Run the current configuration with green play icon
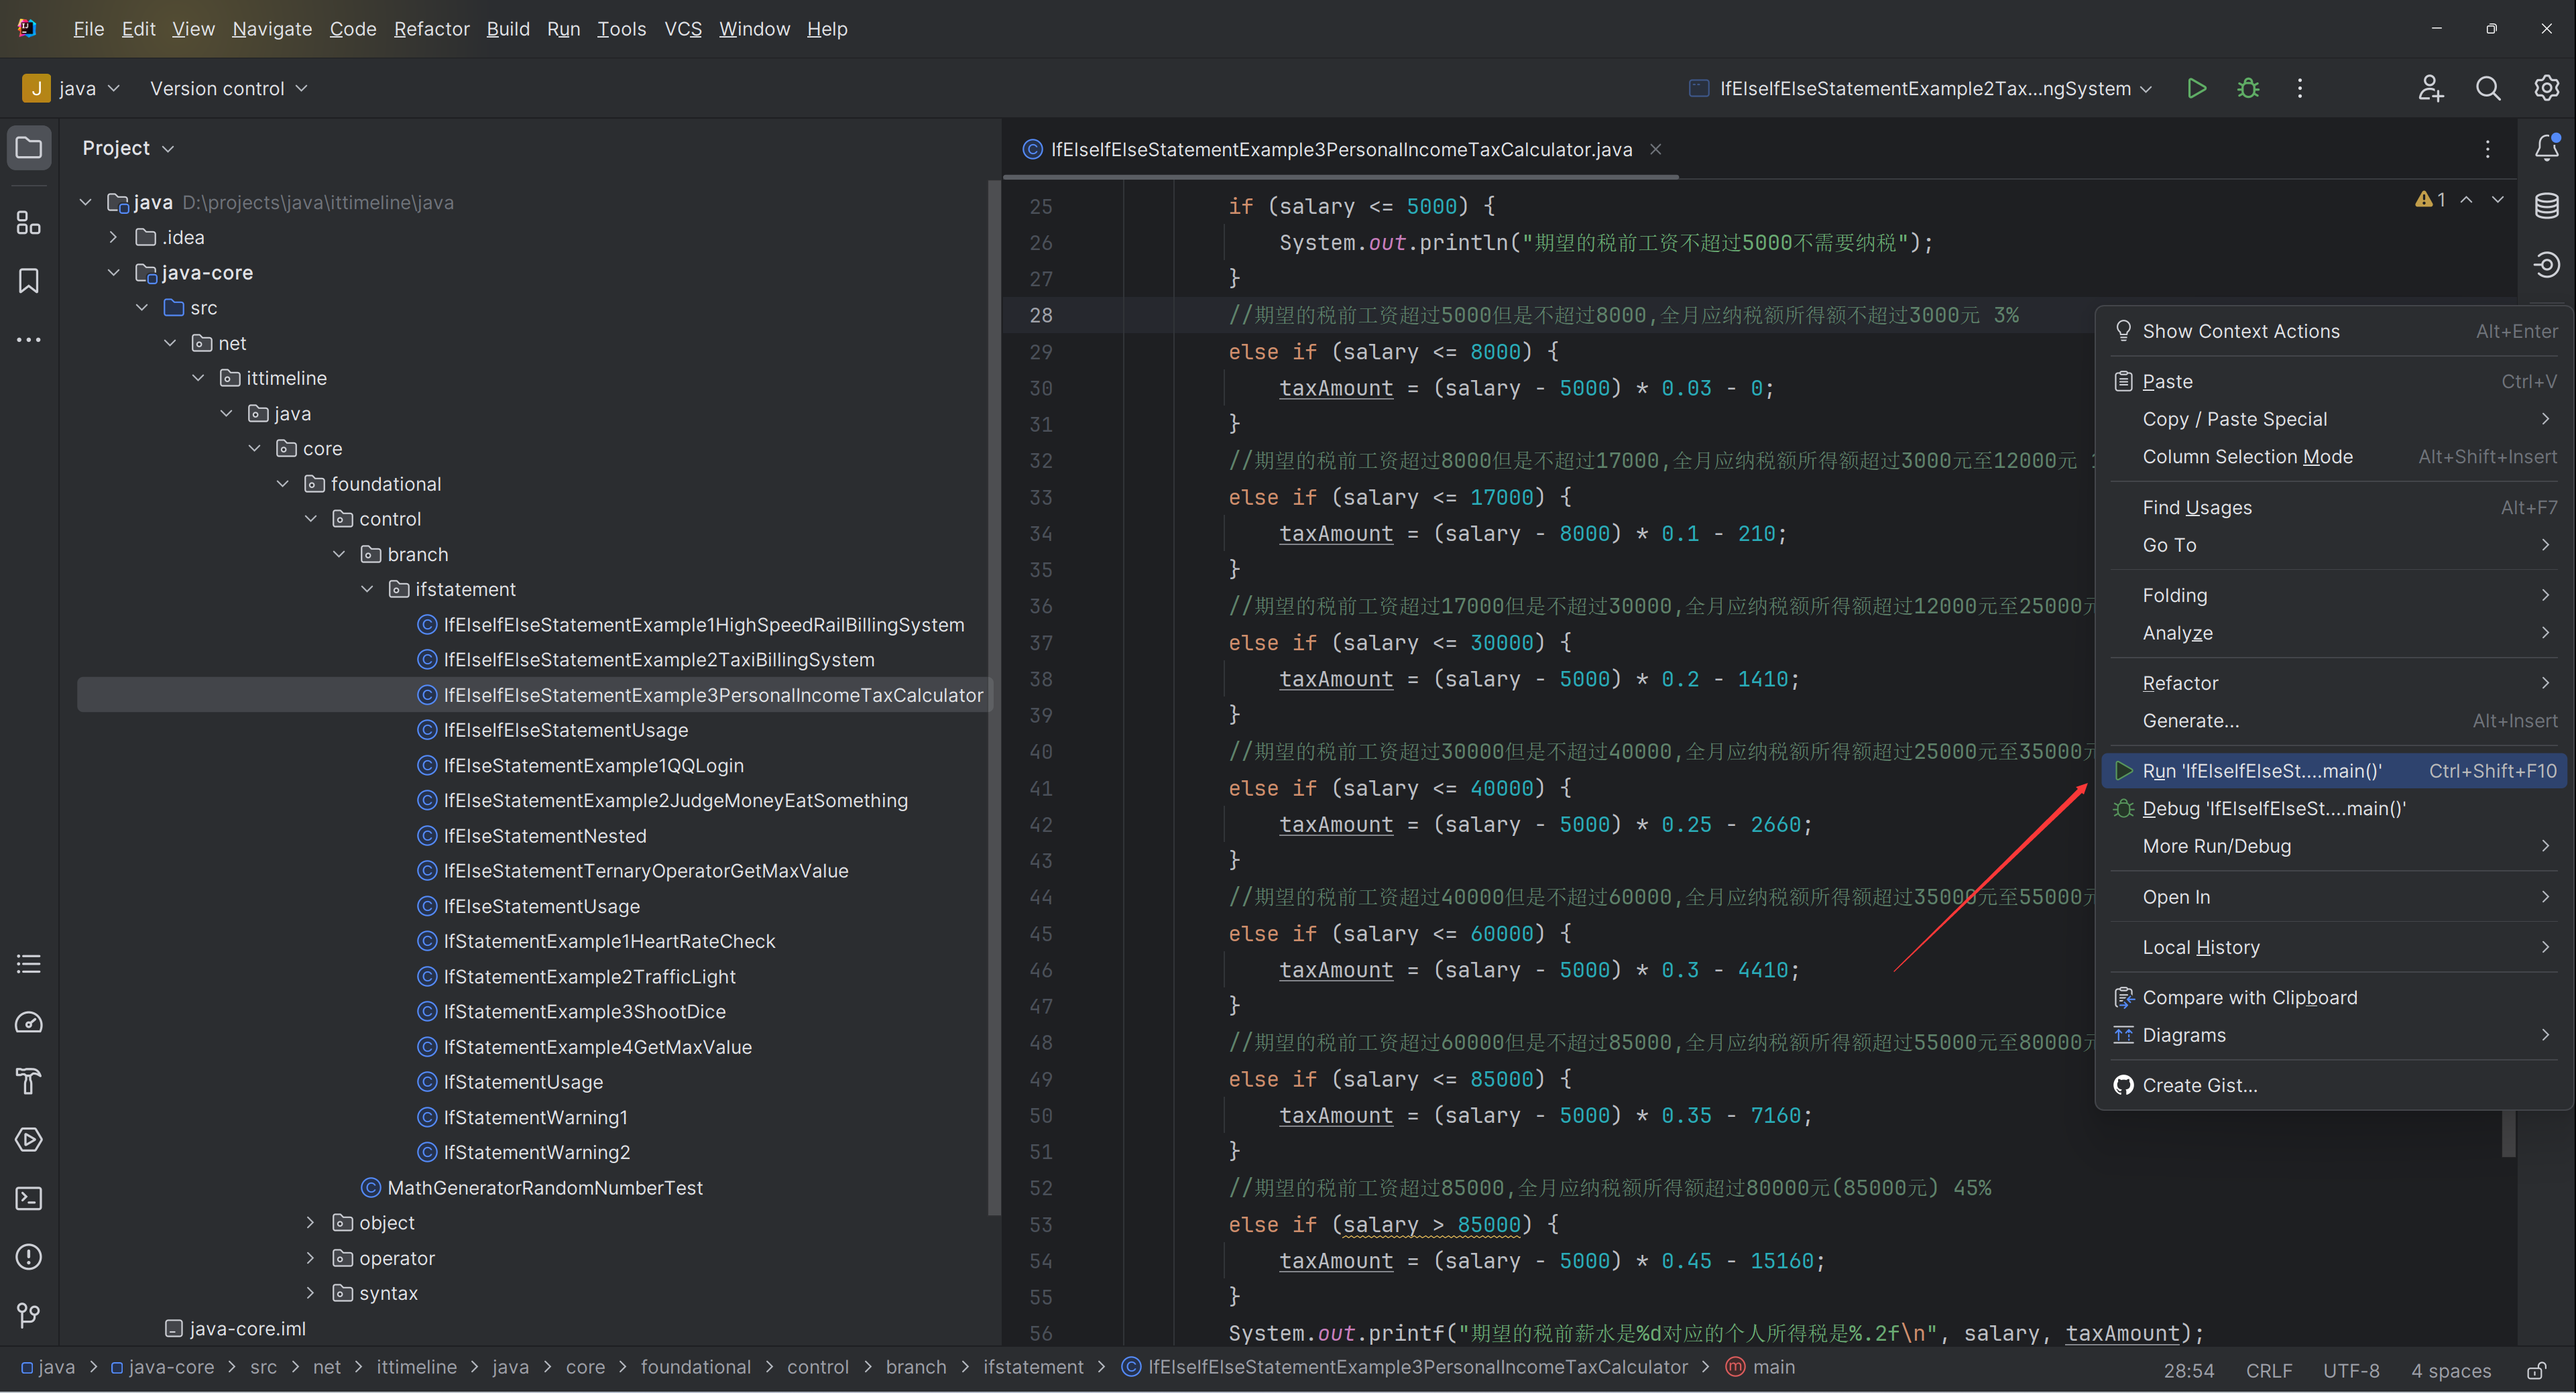Image resolution: width=2576 pixels, height=1393 pixels. click(x=2197, y=88)
